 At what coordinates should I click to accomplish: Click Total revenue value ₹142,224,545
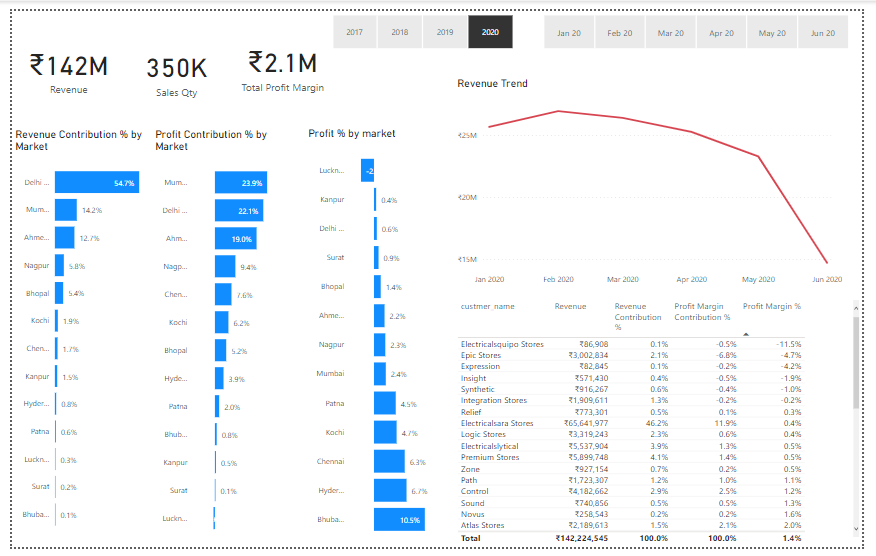[582, 538]
